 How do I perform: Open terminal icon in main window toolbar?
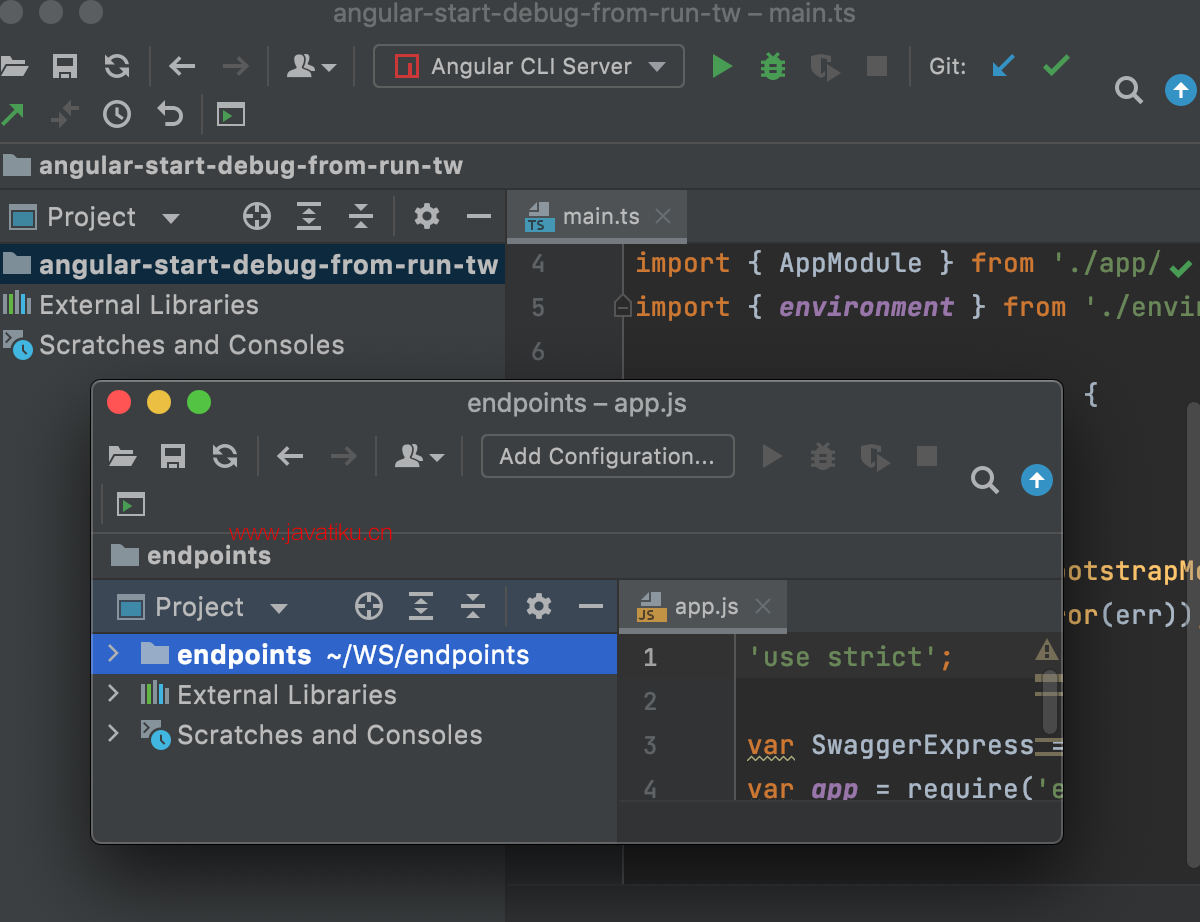231,115
